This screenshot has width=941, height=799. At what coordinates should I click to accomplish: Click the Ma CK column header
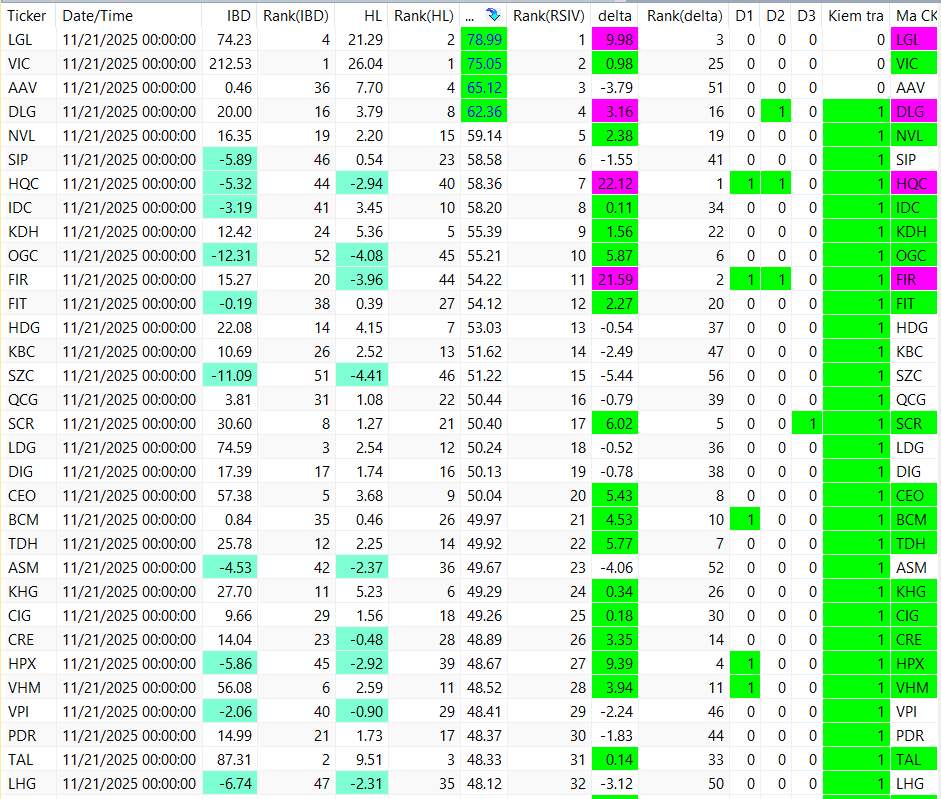tap(916, 16)
